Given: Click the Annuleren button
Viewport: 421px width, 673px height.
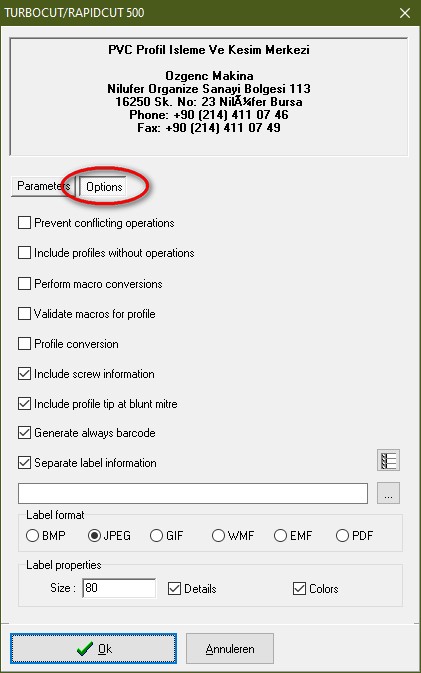Looking at the screenshot, I should (x=230, y=649).
